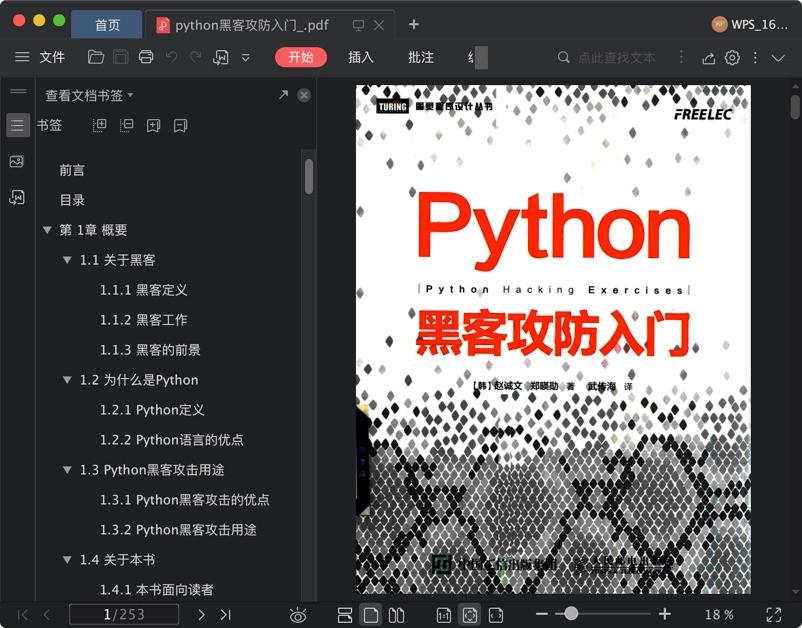Open the 批注 ribbon tab
Viewport: 802px width, 628px height.
pyautogui.click(x=421, y=57)
